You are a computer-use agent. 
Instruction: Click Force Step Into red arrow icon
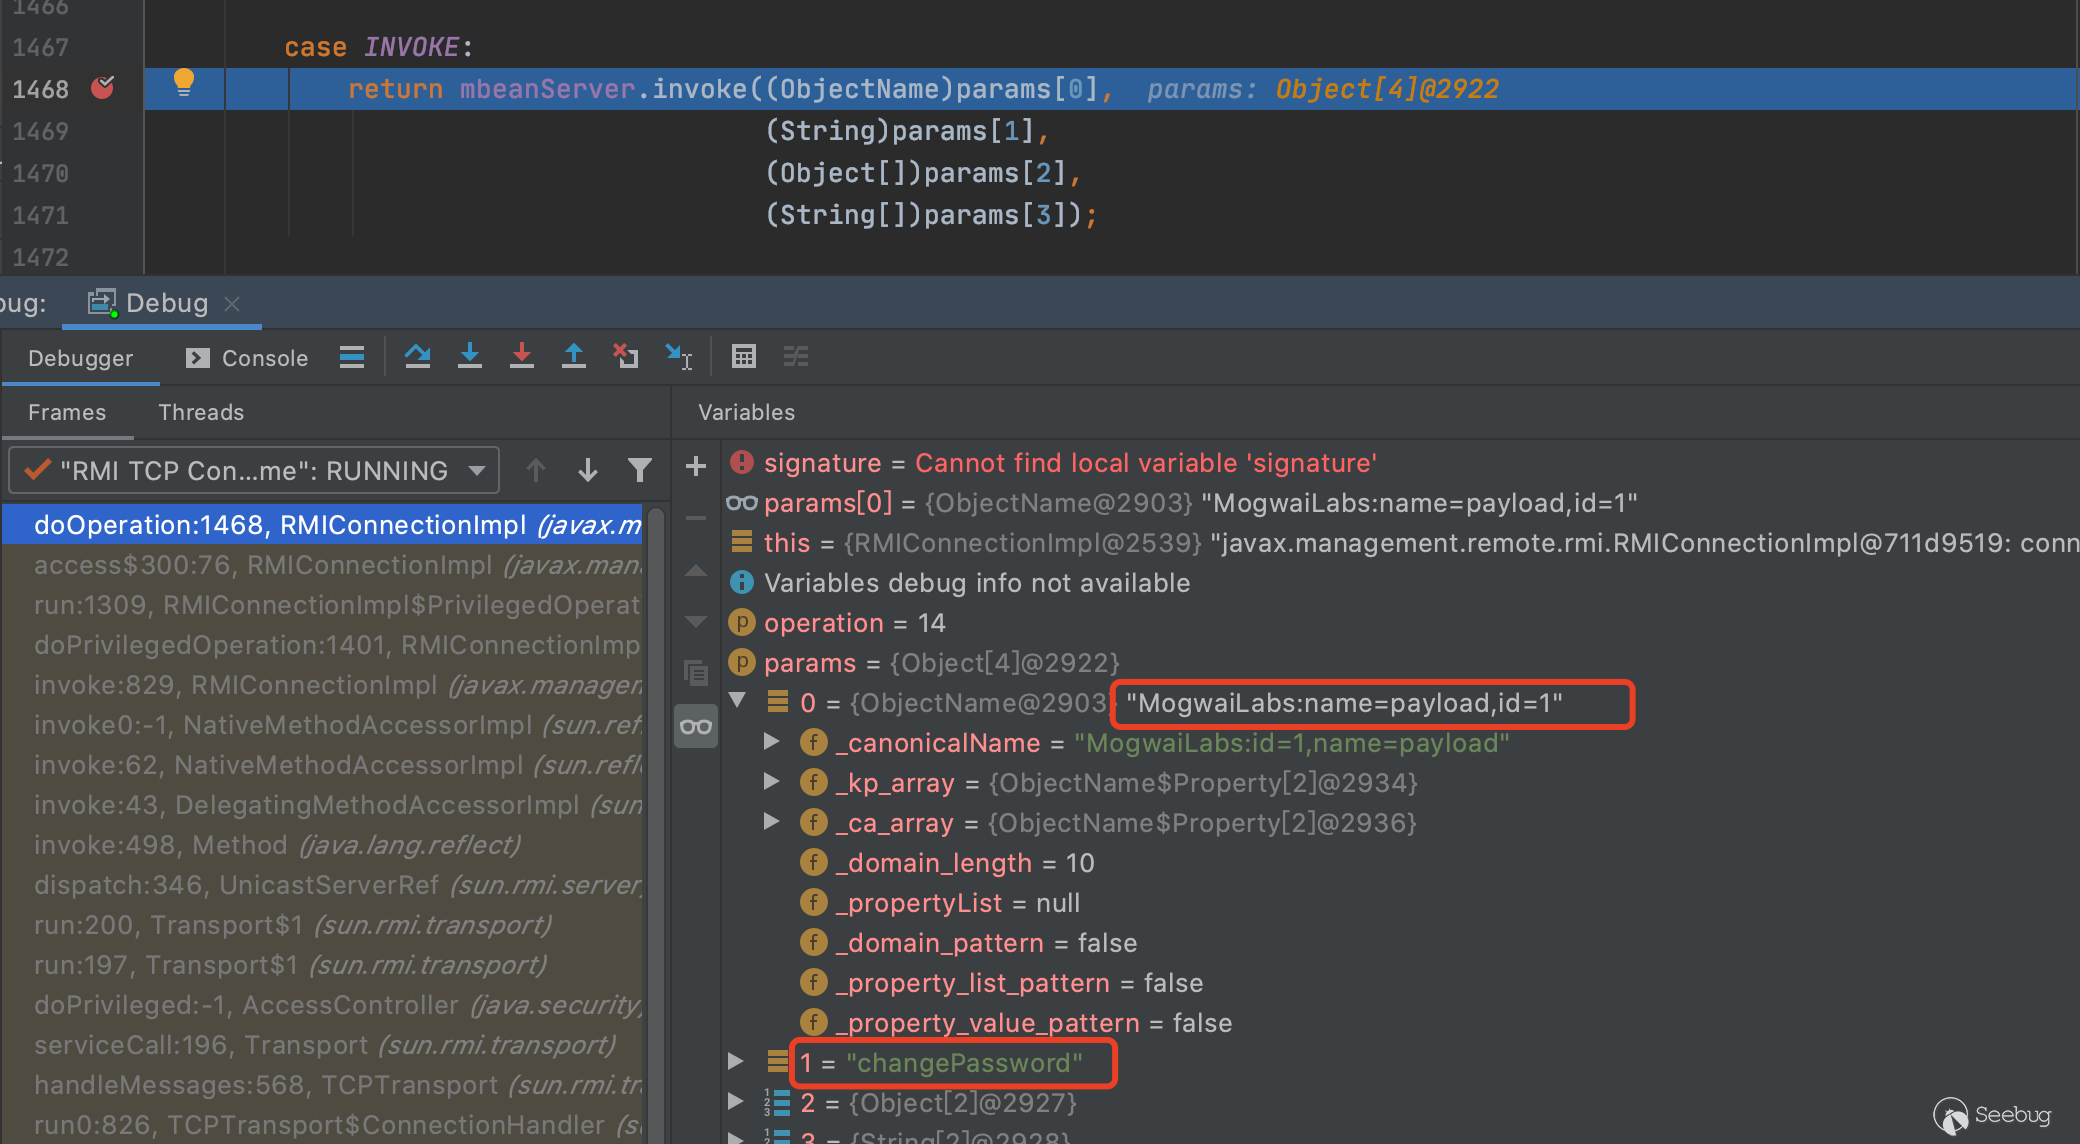[521, 356]
